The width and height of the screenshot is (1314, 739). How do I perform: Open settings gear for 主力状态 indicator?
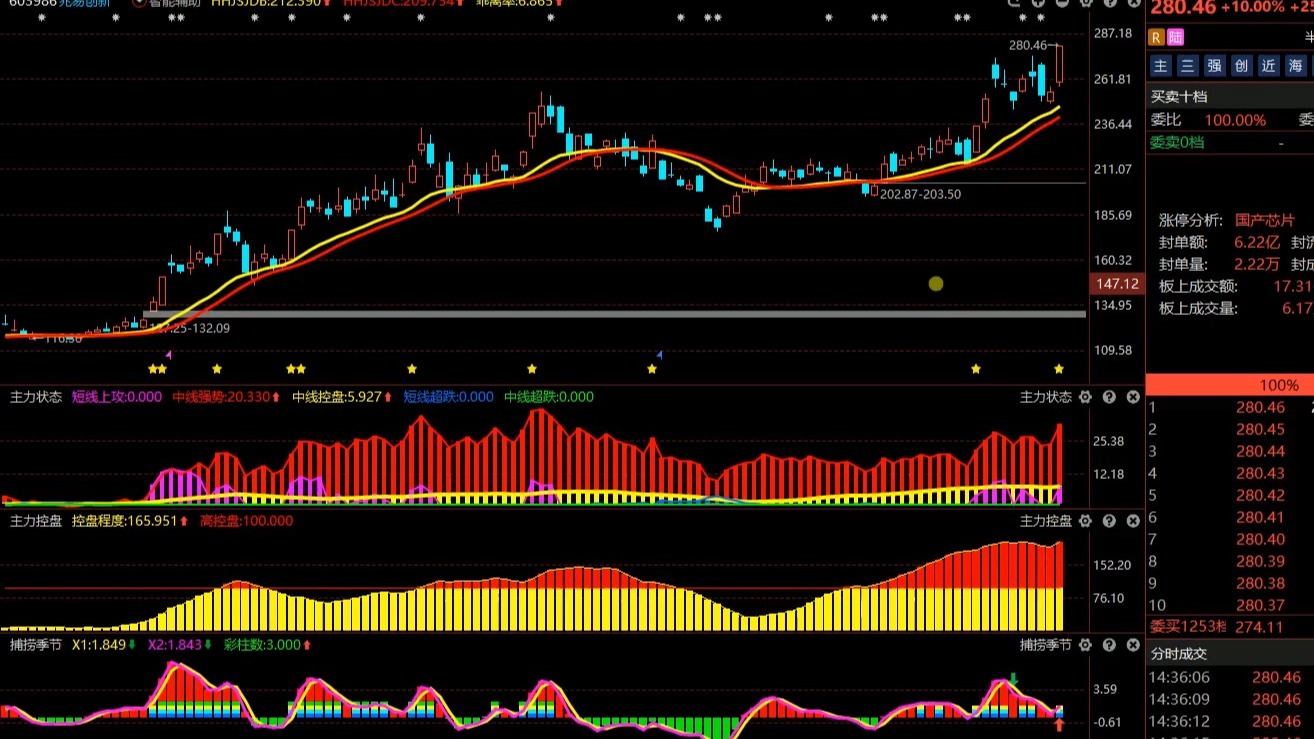point(1085,397)
